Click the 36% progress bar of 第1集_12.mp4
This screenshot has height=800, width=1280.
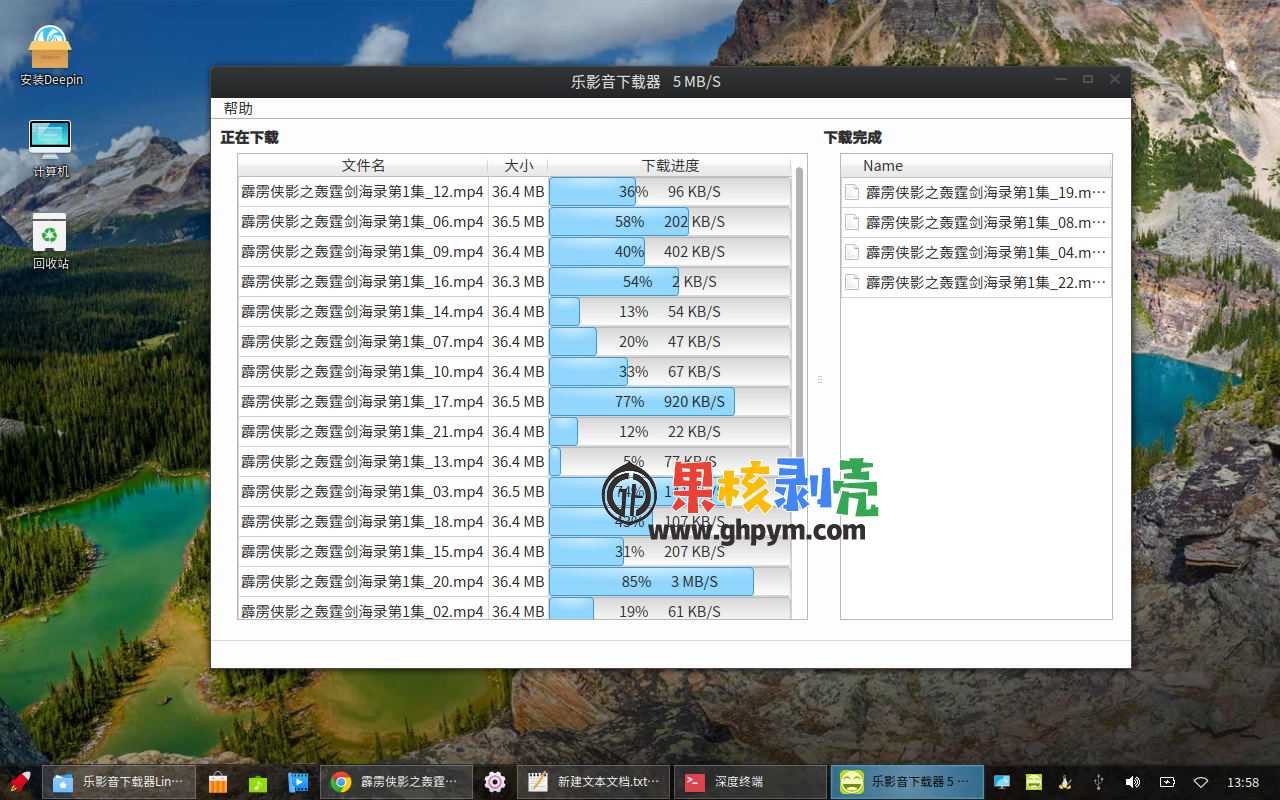(x=670, y=192)
